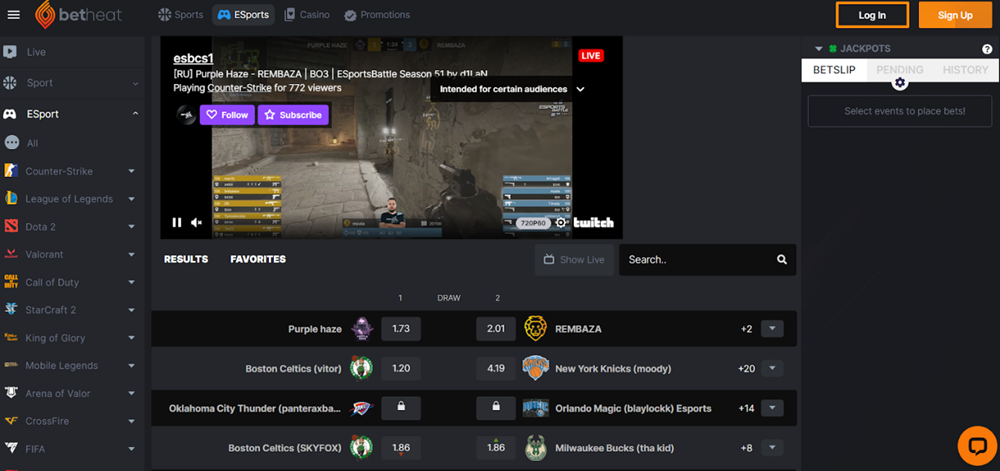
Task: Collapse the ESport sidebar section
Action: coord(135,114)
